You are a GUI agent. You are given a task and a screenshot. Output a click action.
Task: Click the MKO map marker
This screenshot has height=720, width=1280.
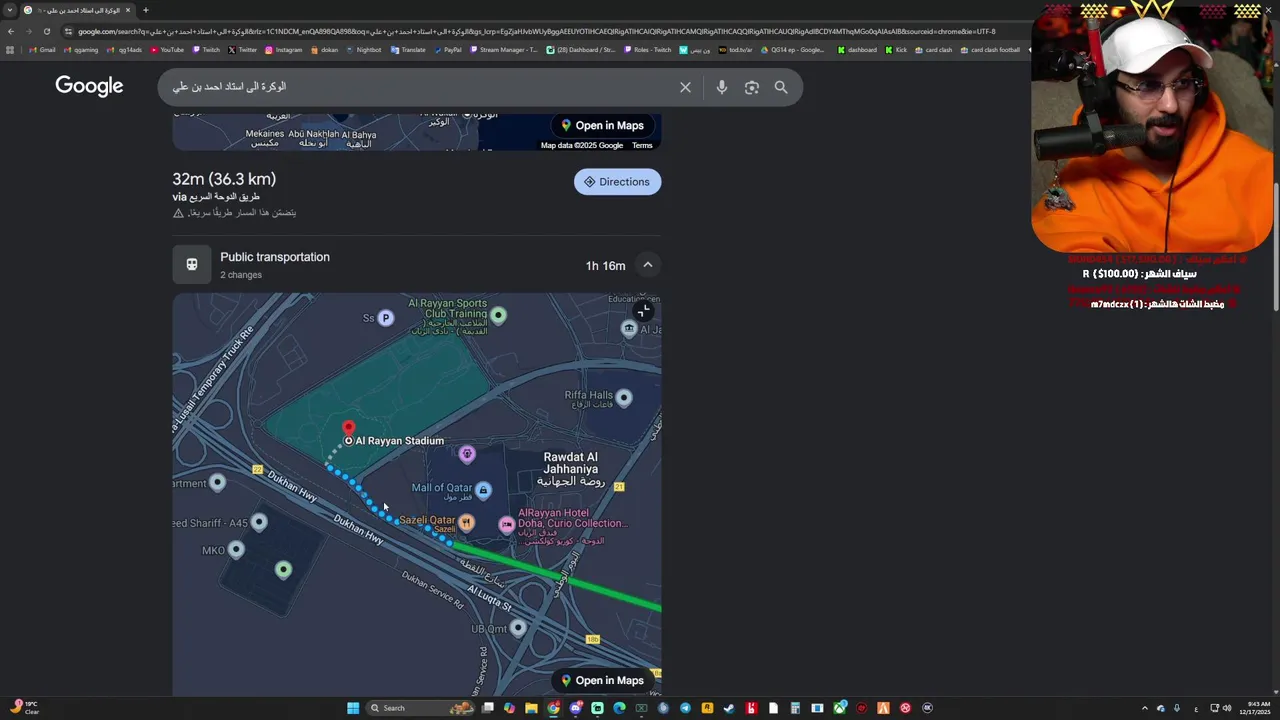point(236,549)
